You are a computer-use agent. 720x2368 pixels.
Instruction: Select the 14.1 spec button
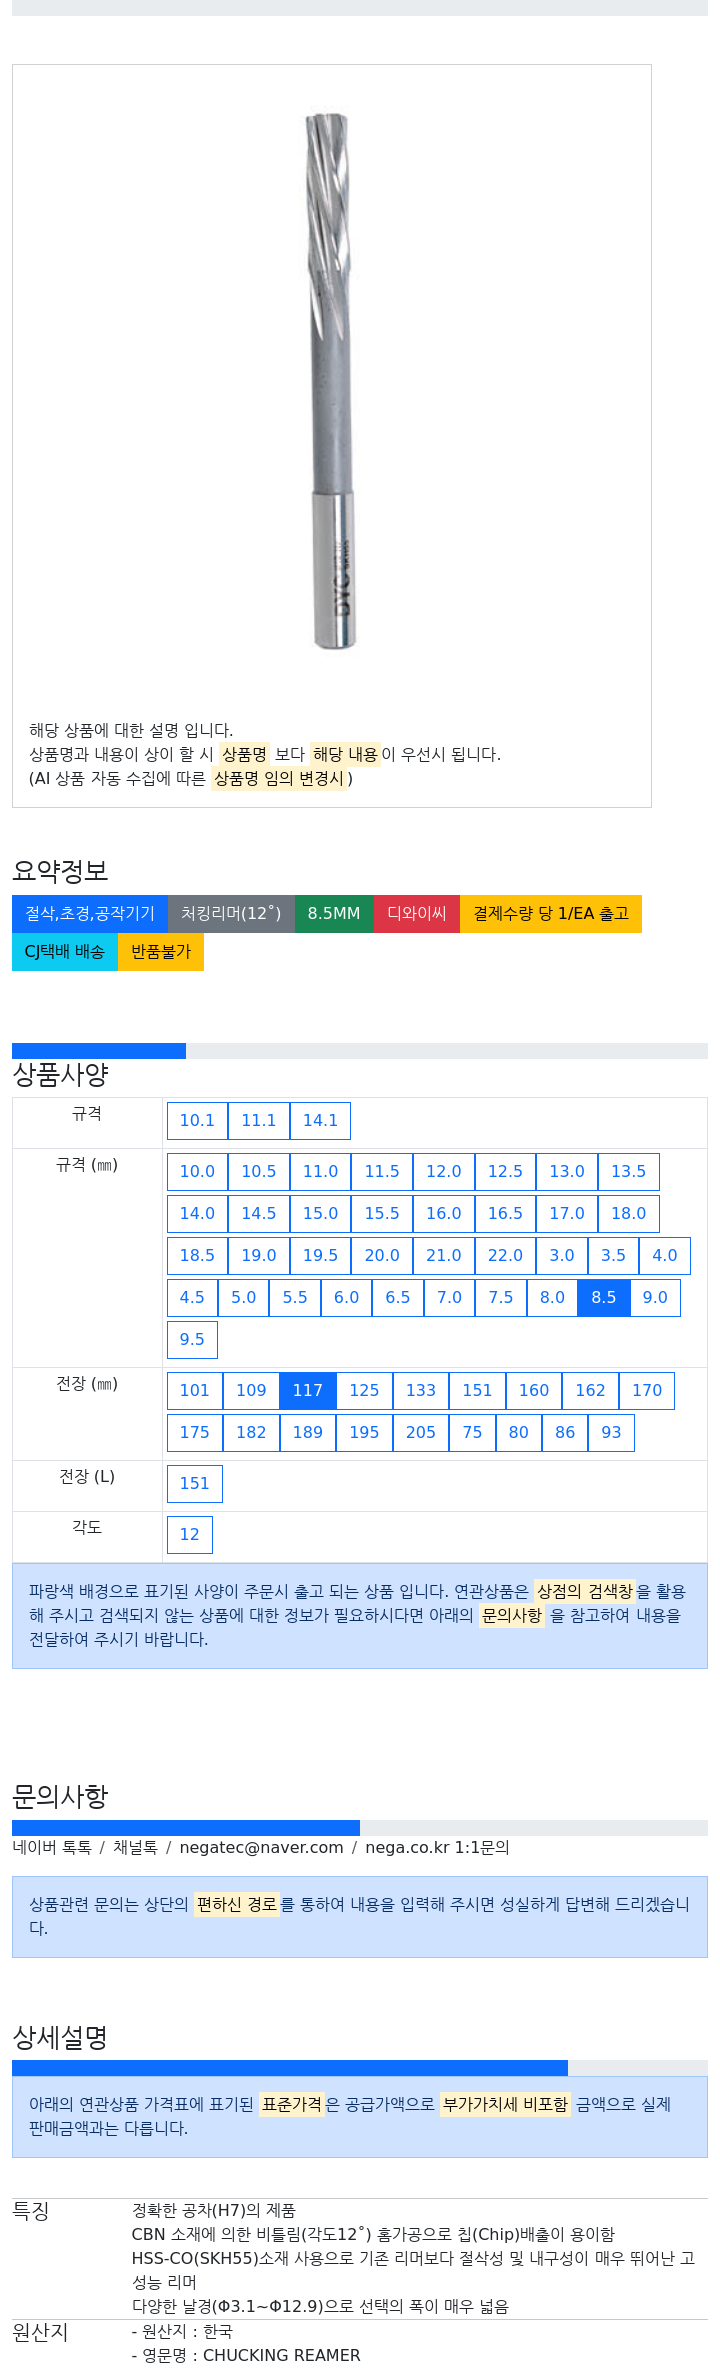320,1121
